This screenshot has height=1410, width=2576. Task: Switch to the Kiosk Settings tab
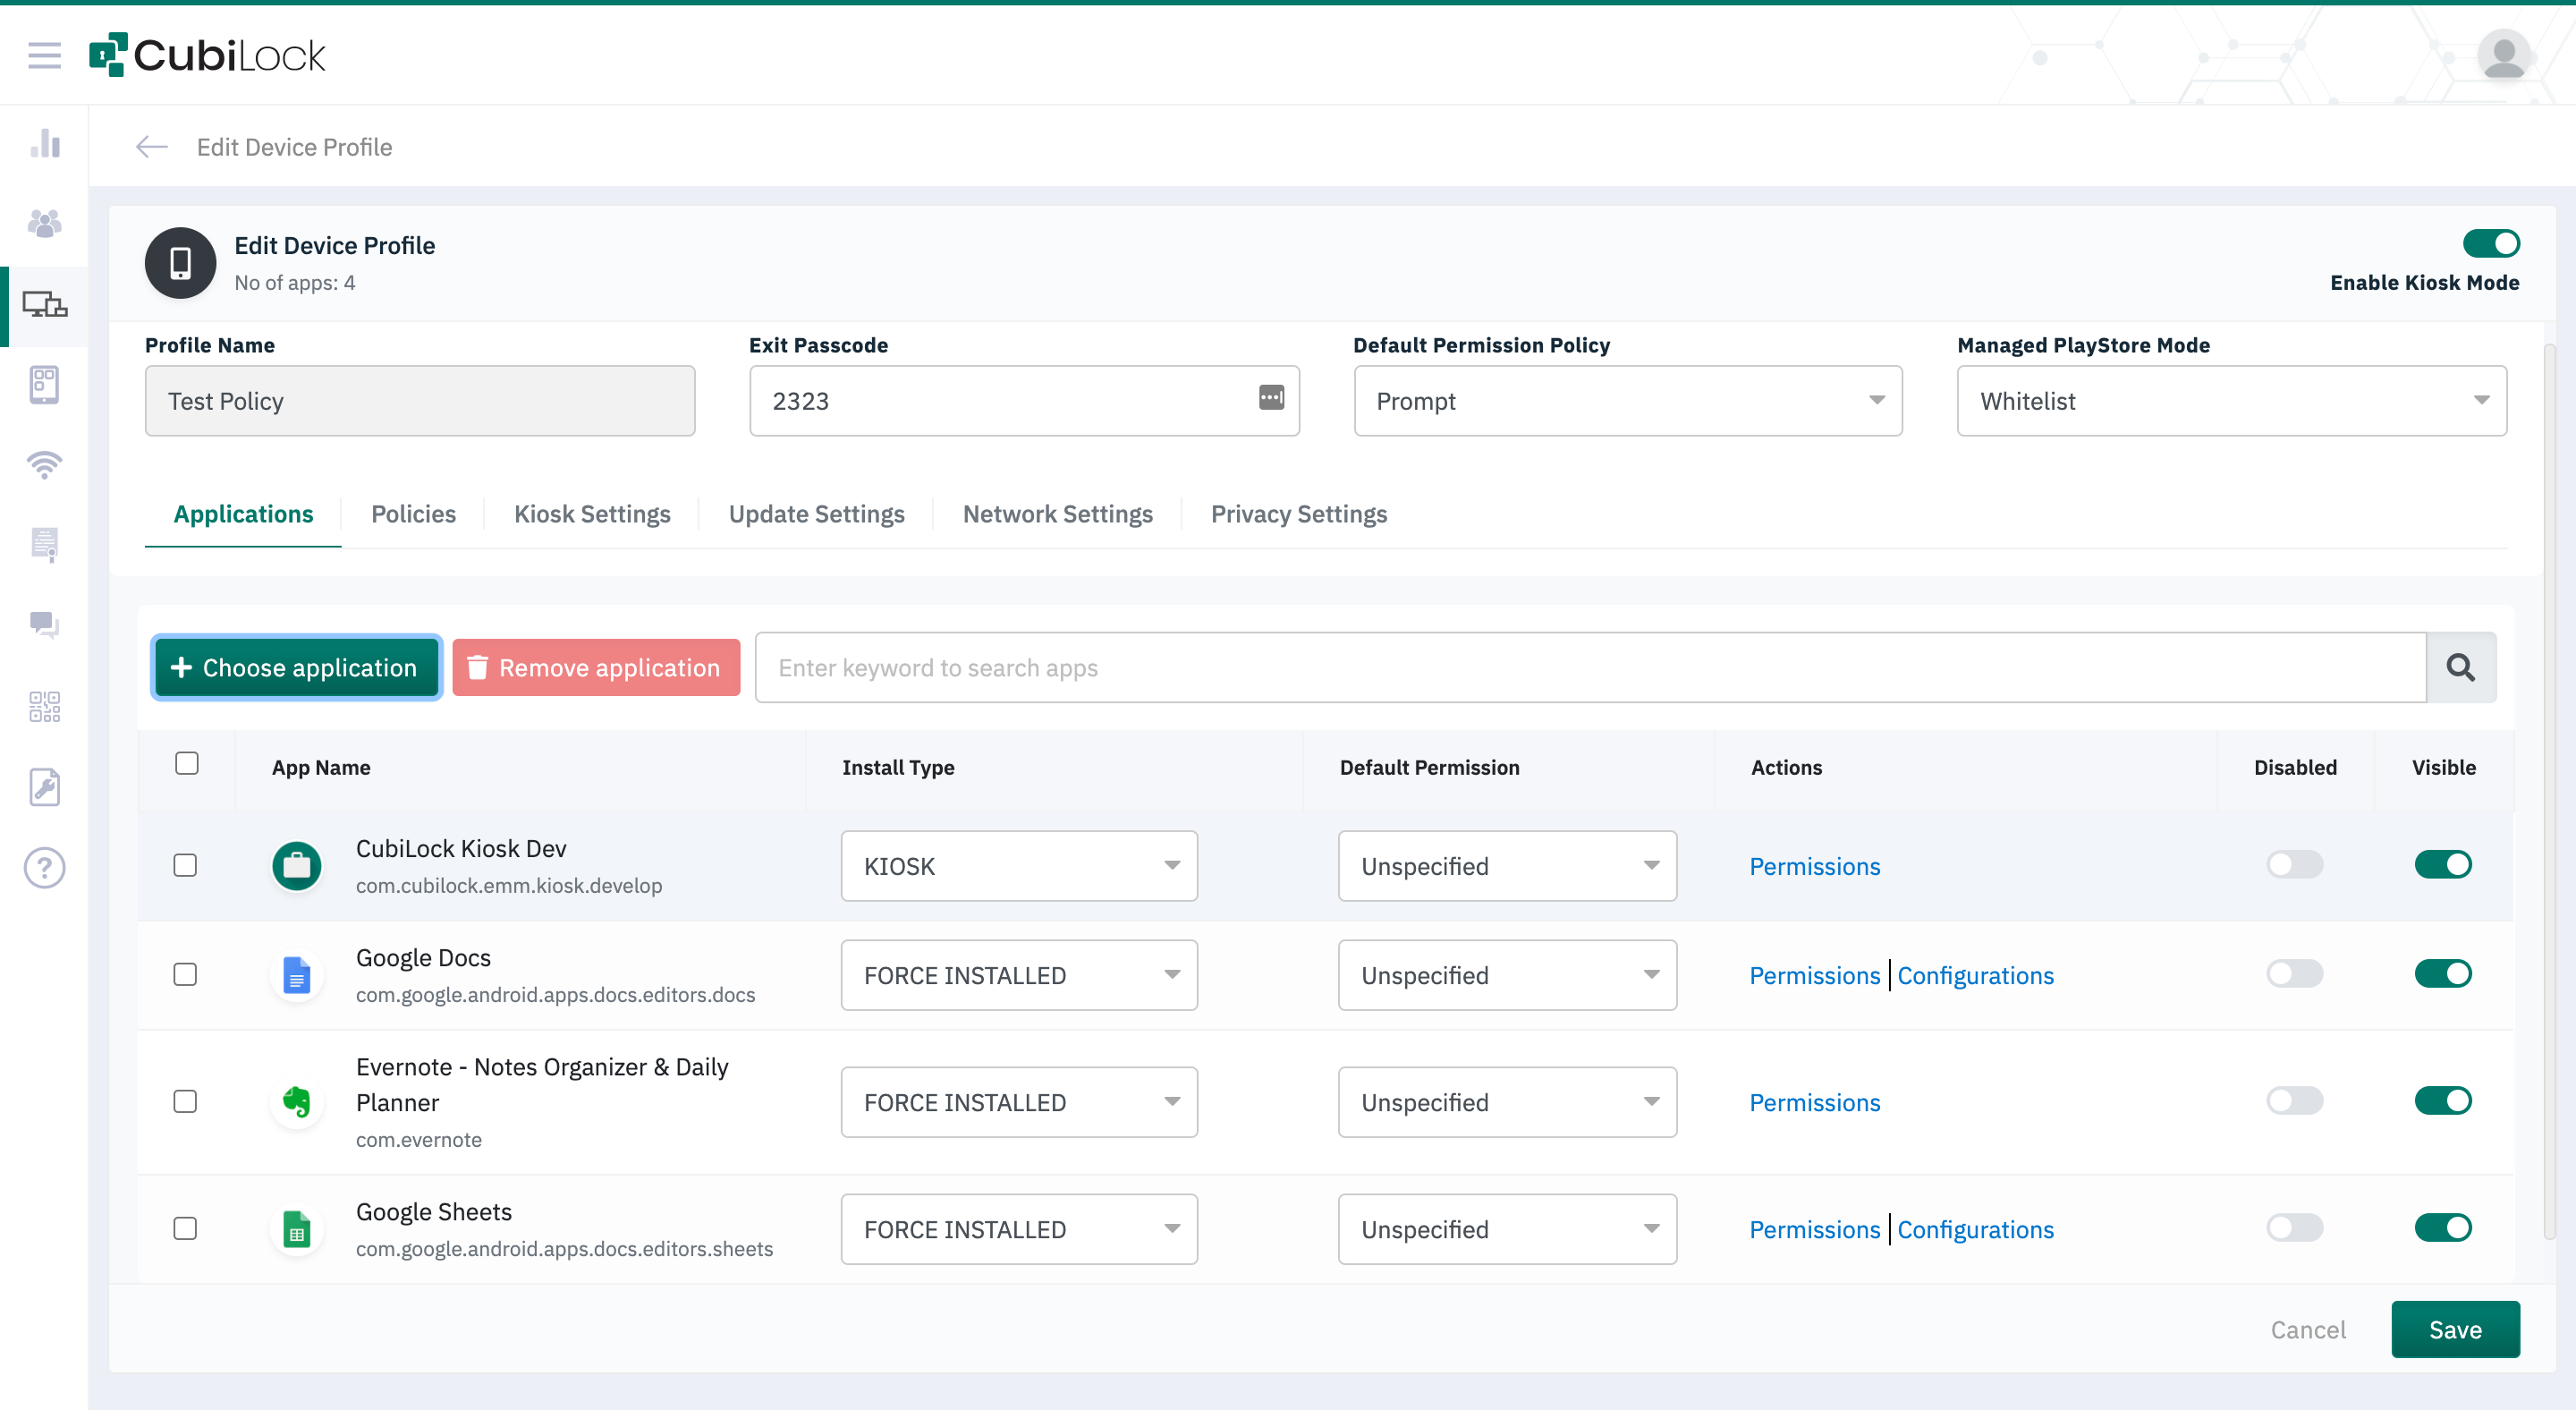[x=592, y=514]
